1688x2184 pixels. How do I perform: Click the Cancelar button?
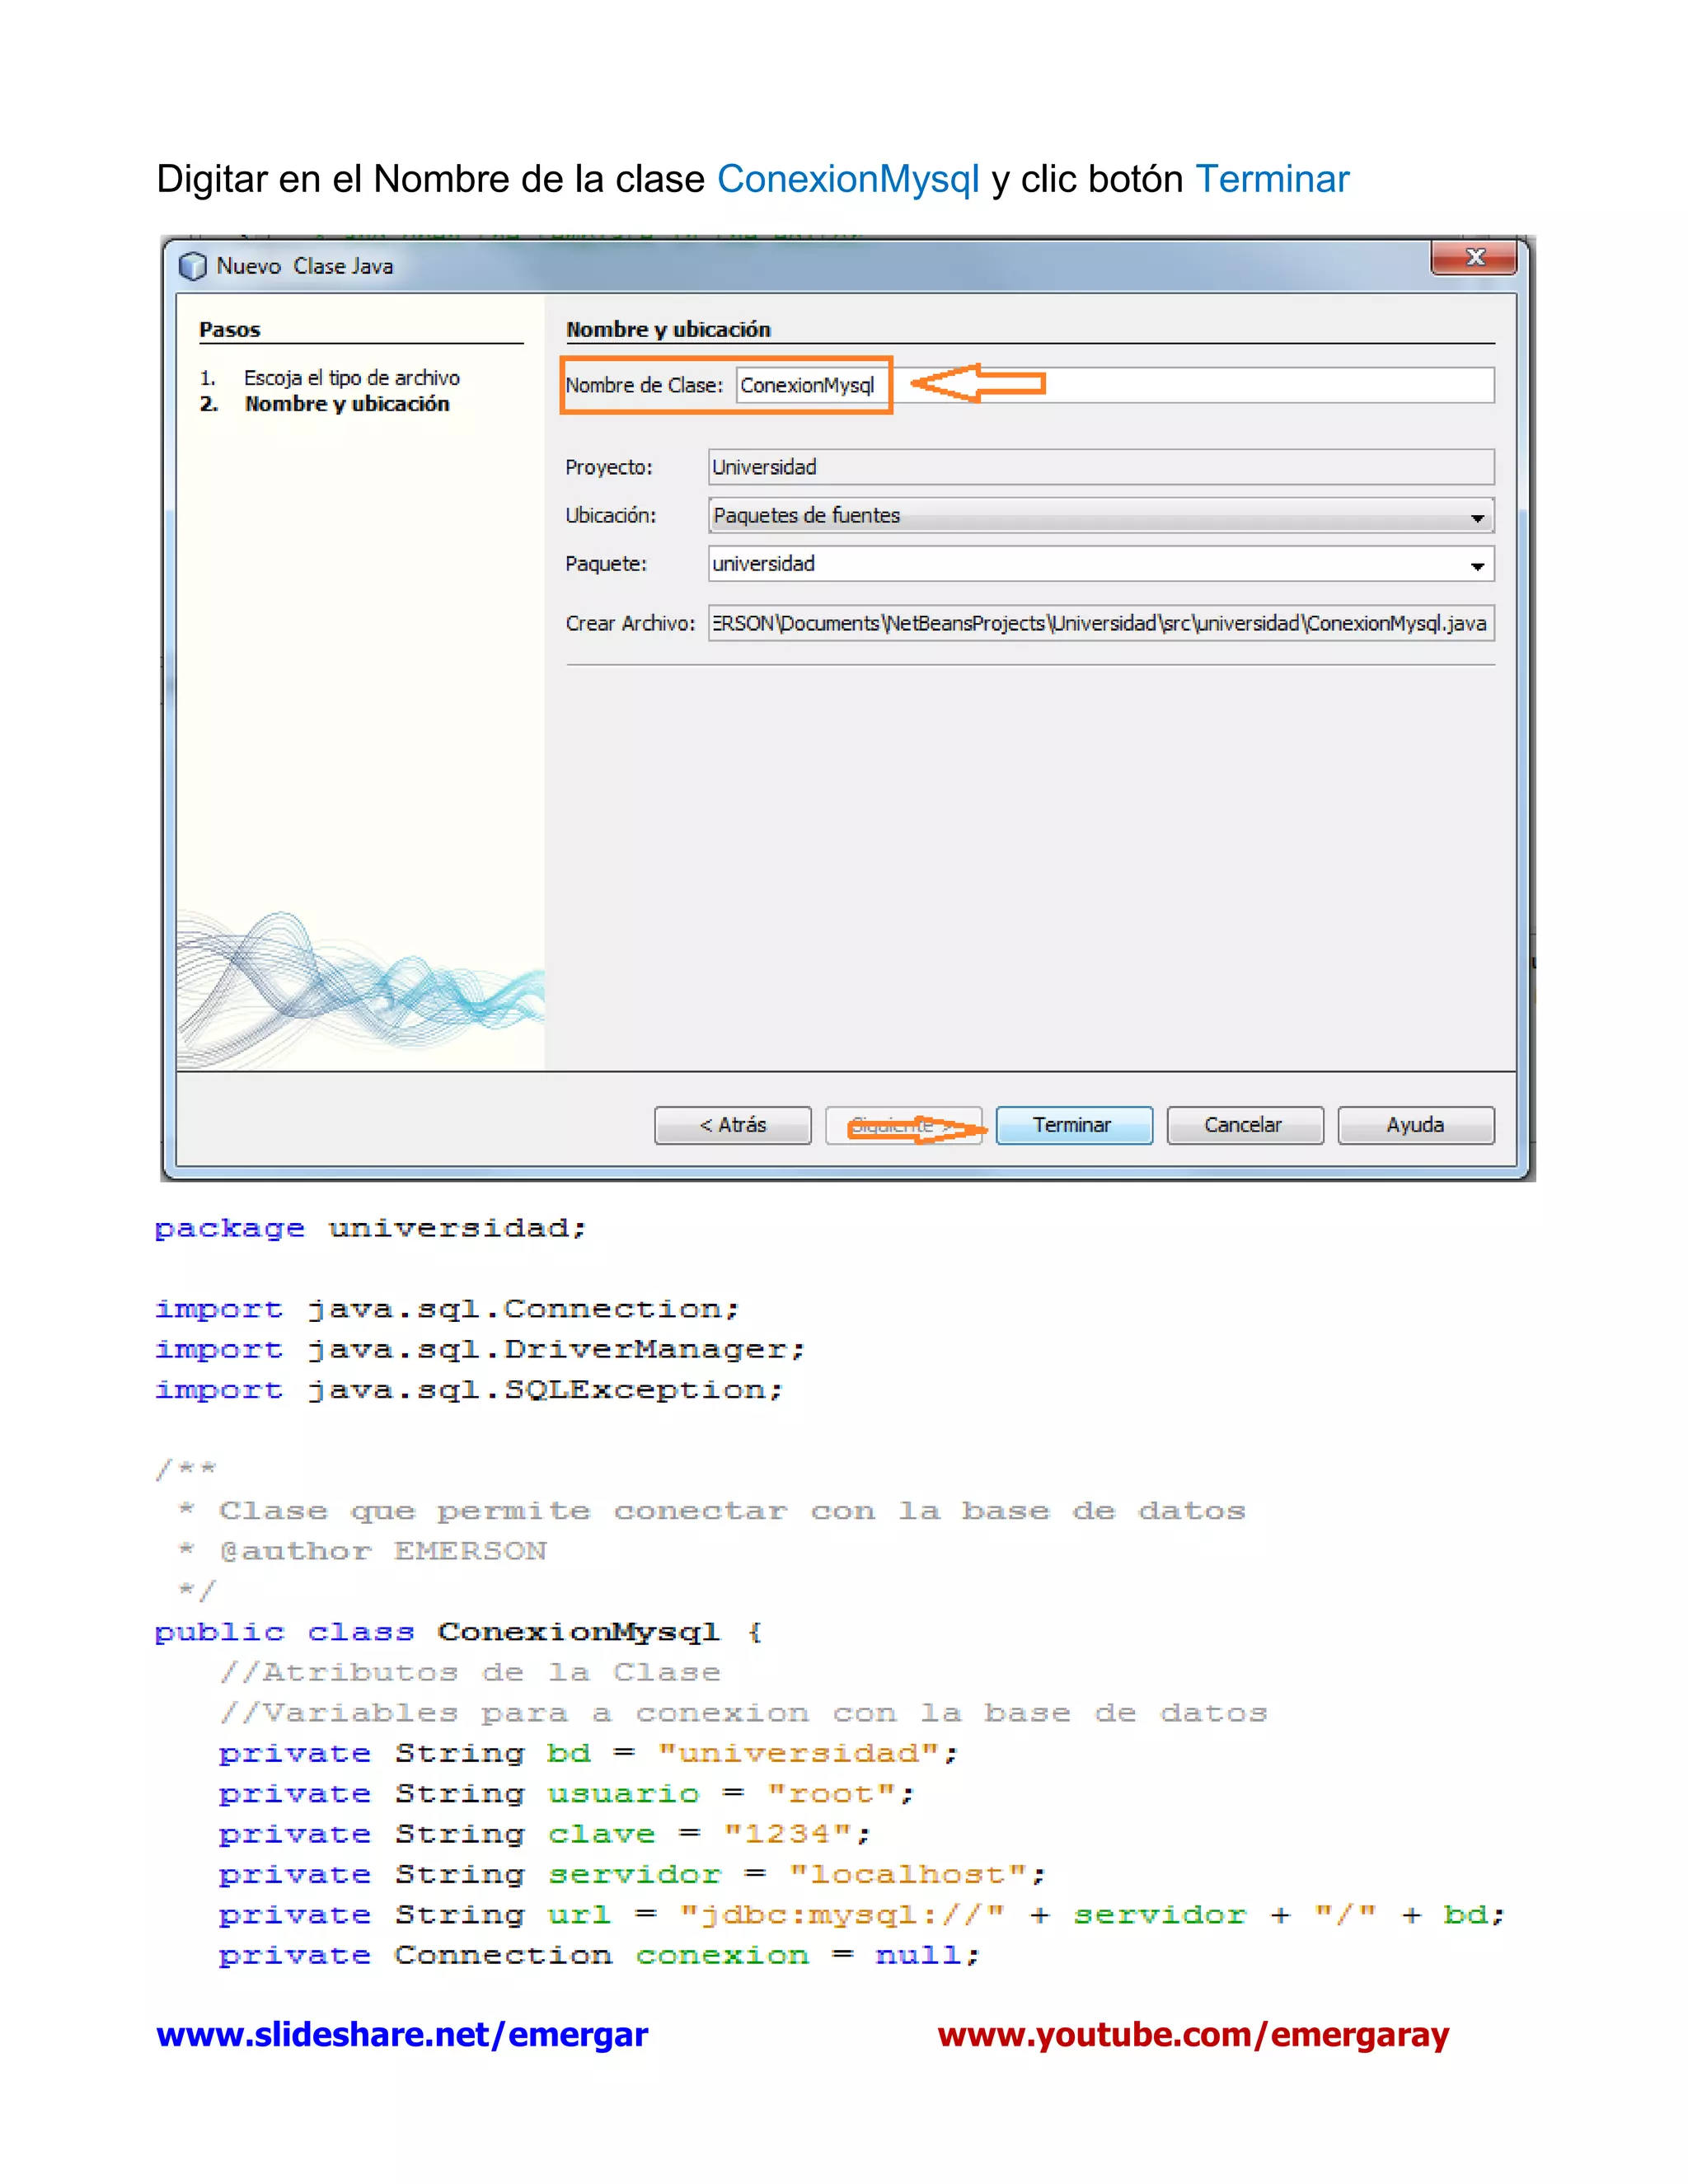(1244, 1125)
